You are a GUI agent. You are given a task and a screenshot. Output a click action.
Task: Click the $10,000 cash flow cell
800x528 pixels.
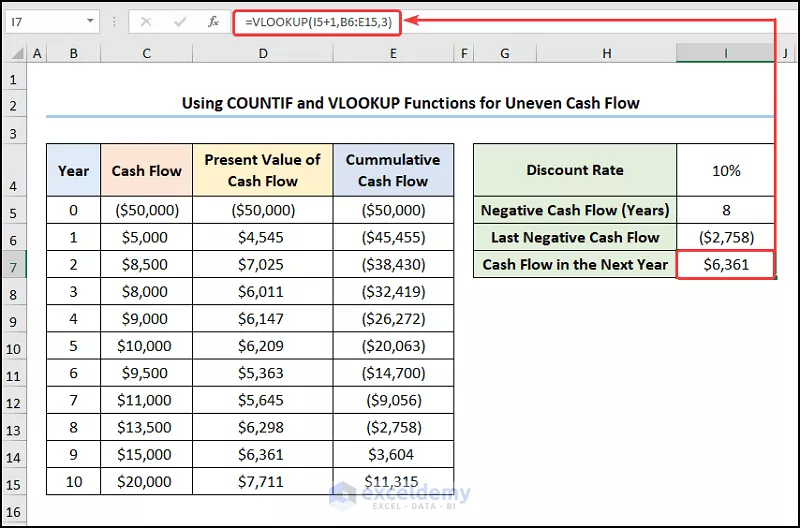146,345
